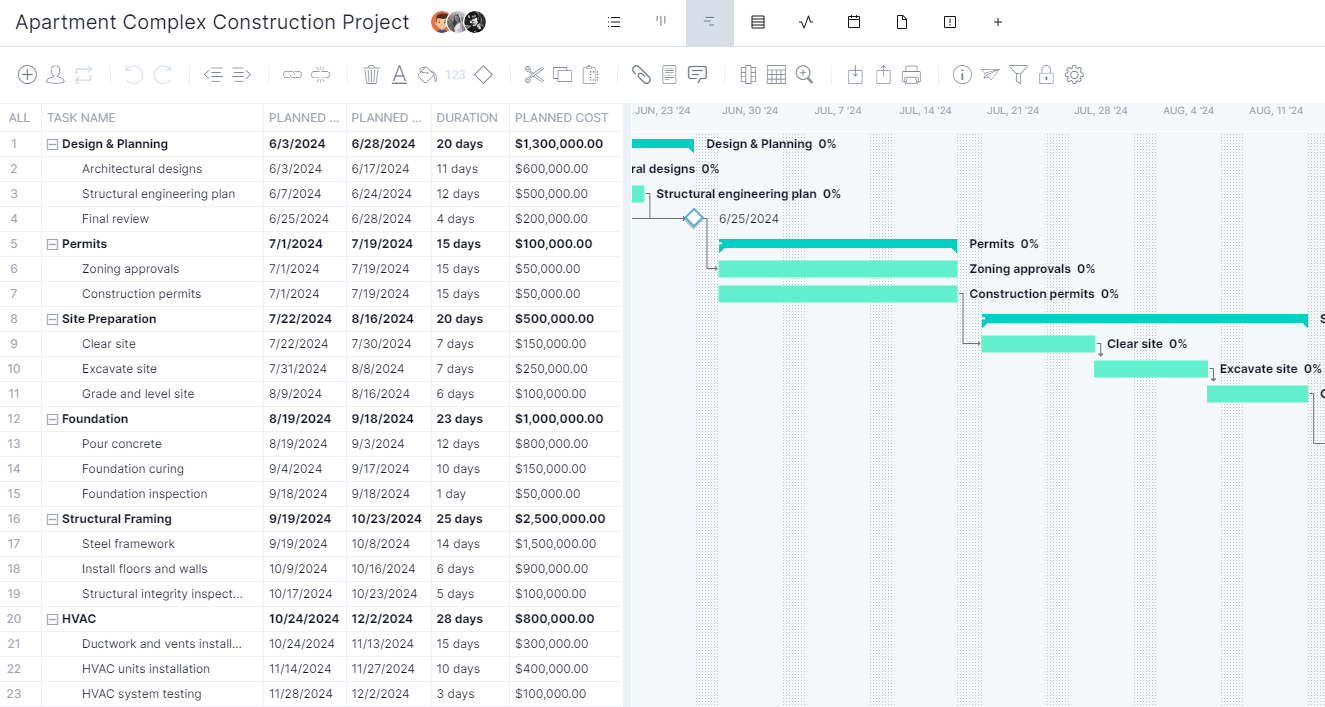Screen dimensions: 1325x707
Task: Click the Clear site Gantt bar
Action: point(1038,344)
